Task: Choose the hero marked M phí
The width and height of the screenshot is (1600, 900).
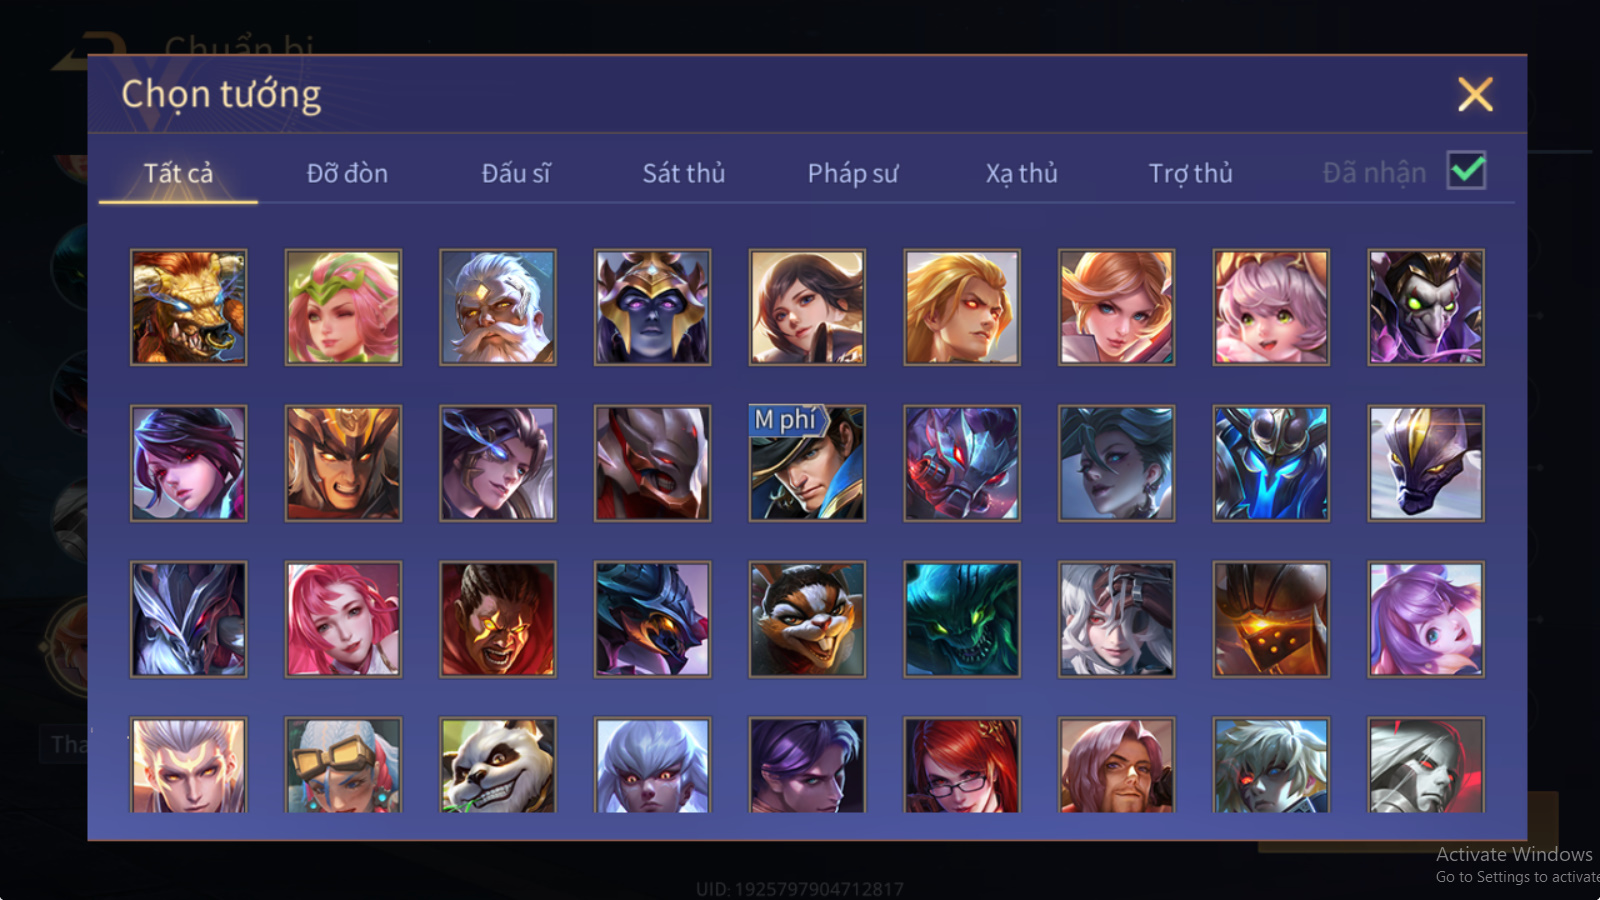Action: pyautogui.click(x=807, y=463)
